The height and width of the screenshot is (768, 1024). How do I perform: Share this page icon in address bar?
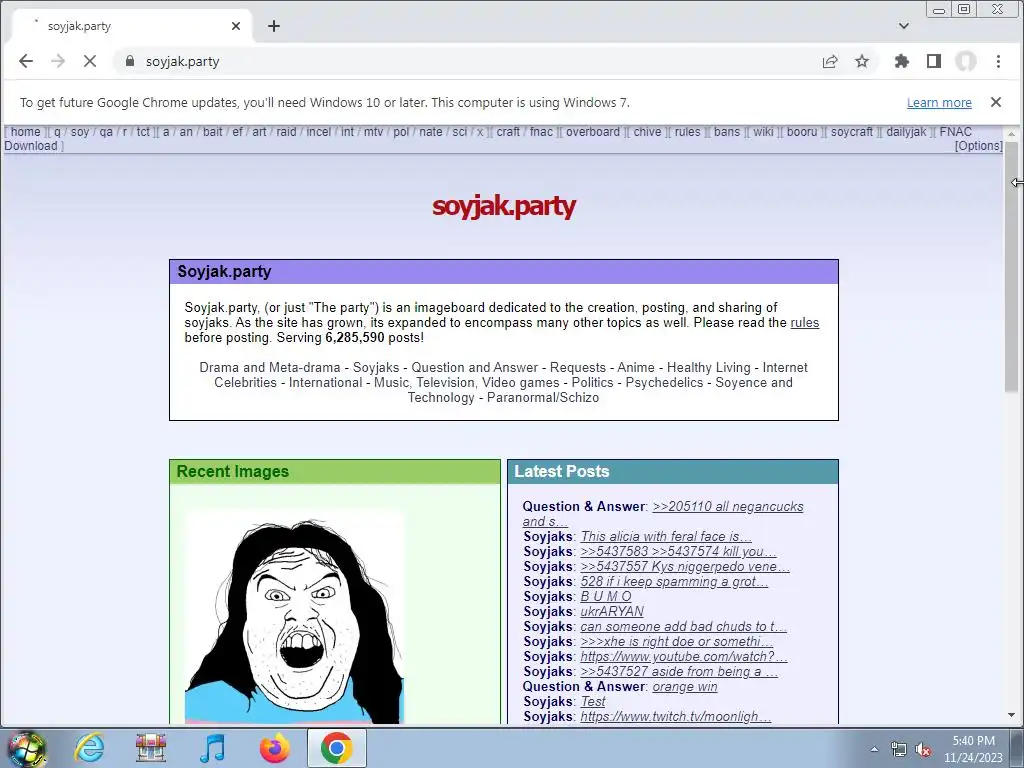[x=830, y=61]
